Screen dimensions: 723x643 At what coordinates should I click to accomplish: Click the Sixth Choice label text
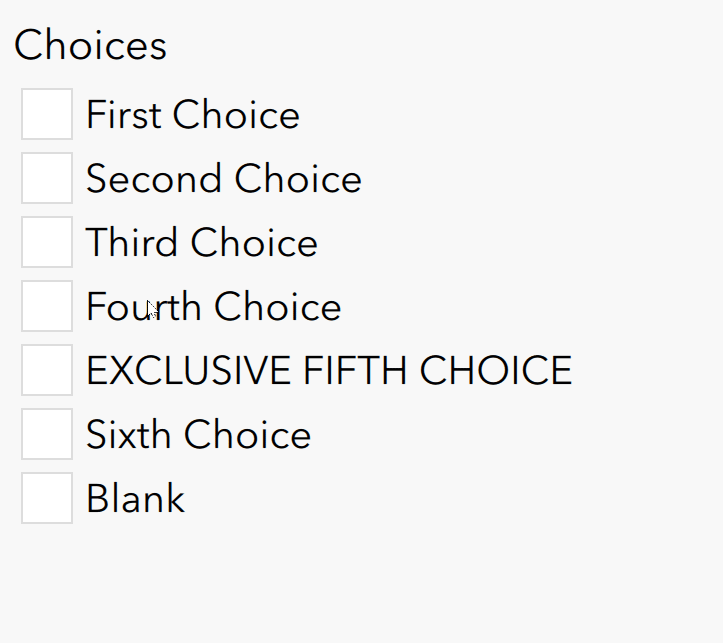coord(198,435)
